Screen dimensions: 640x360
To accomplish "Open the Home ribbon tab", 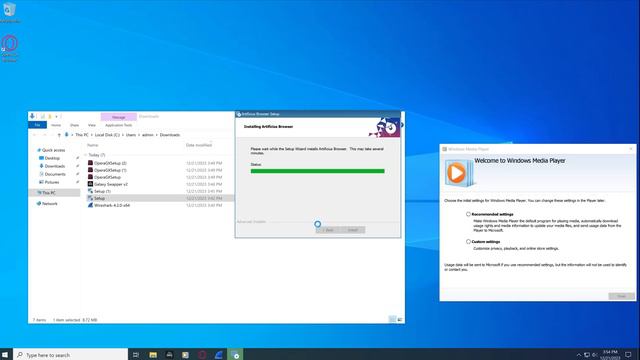I will click(x=56, y=125).
